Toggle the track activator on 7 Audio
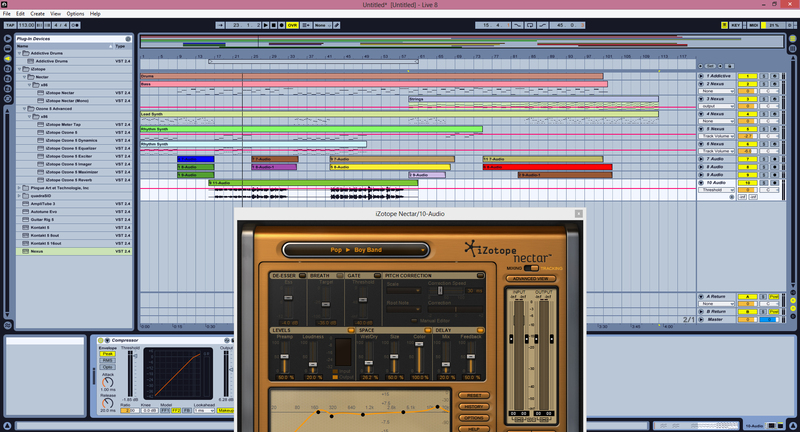The width and height of the screenshot is (800, 432). (x=747, y=159)
